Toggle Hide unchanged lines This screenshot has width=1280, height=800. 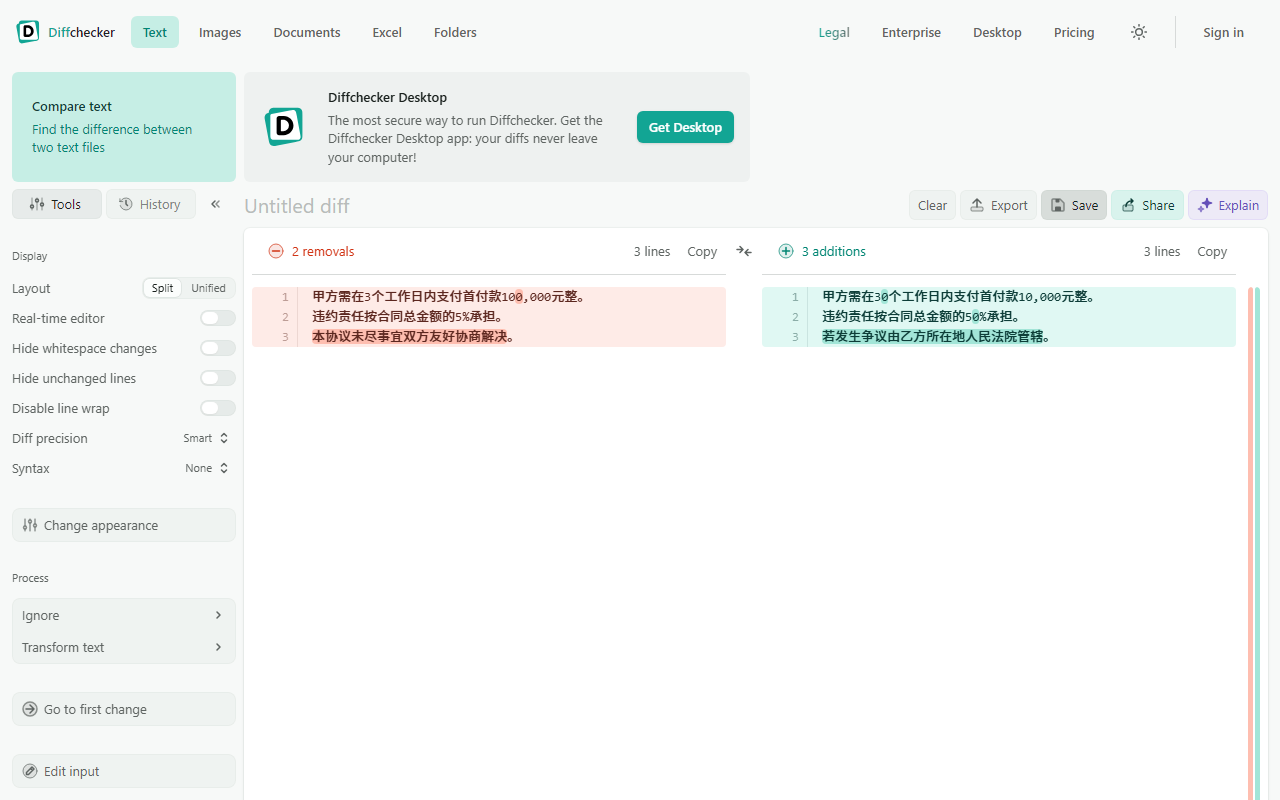218,378
